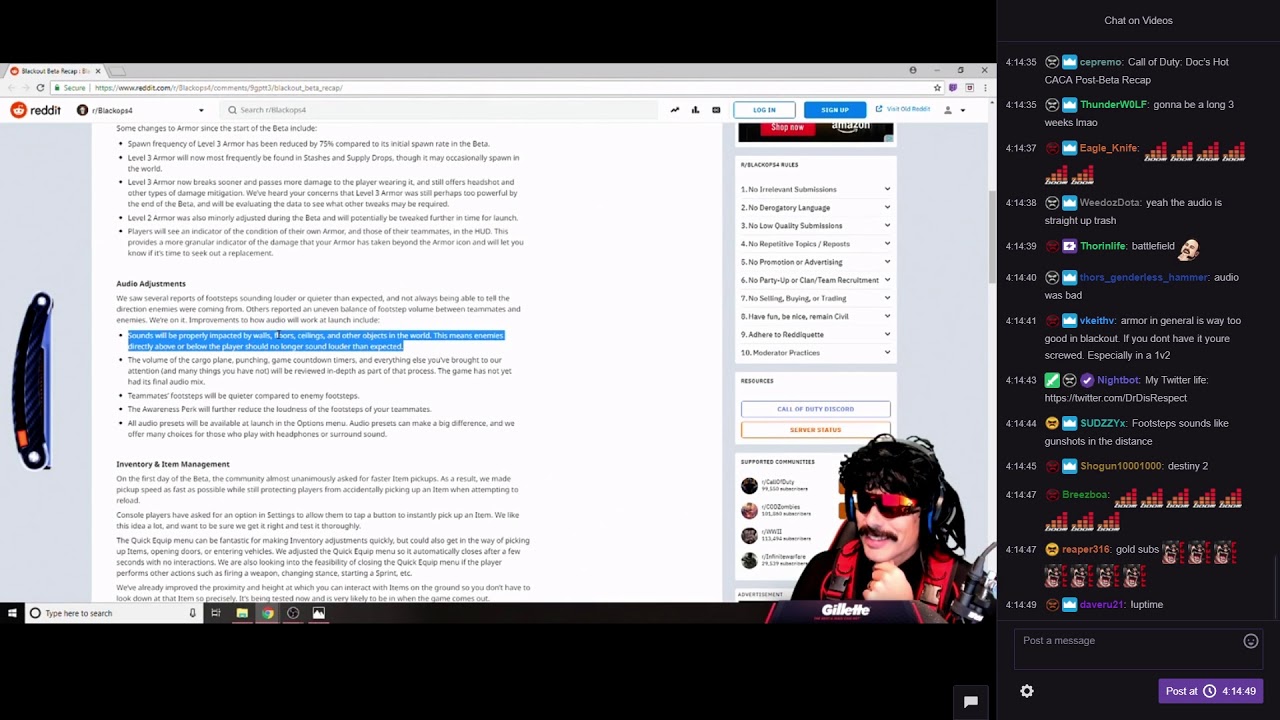Click the Chrome profile icon in title bar
This screenshot has height=720, width=1280.
tap(913, 70)
